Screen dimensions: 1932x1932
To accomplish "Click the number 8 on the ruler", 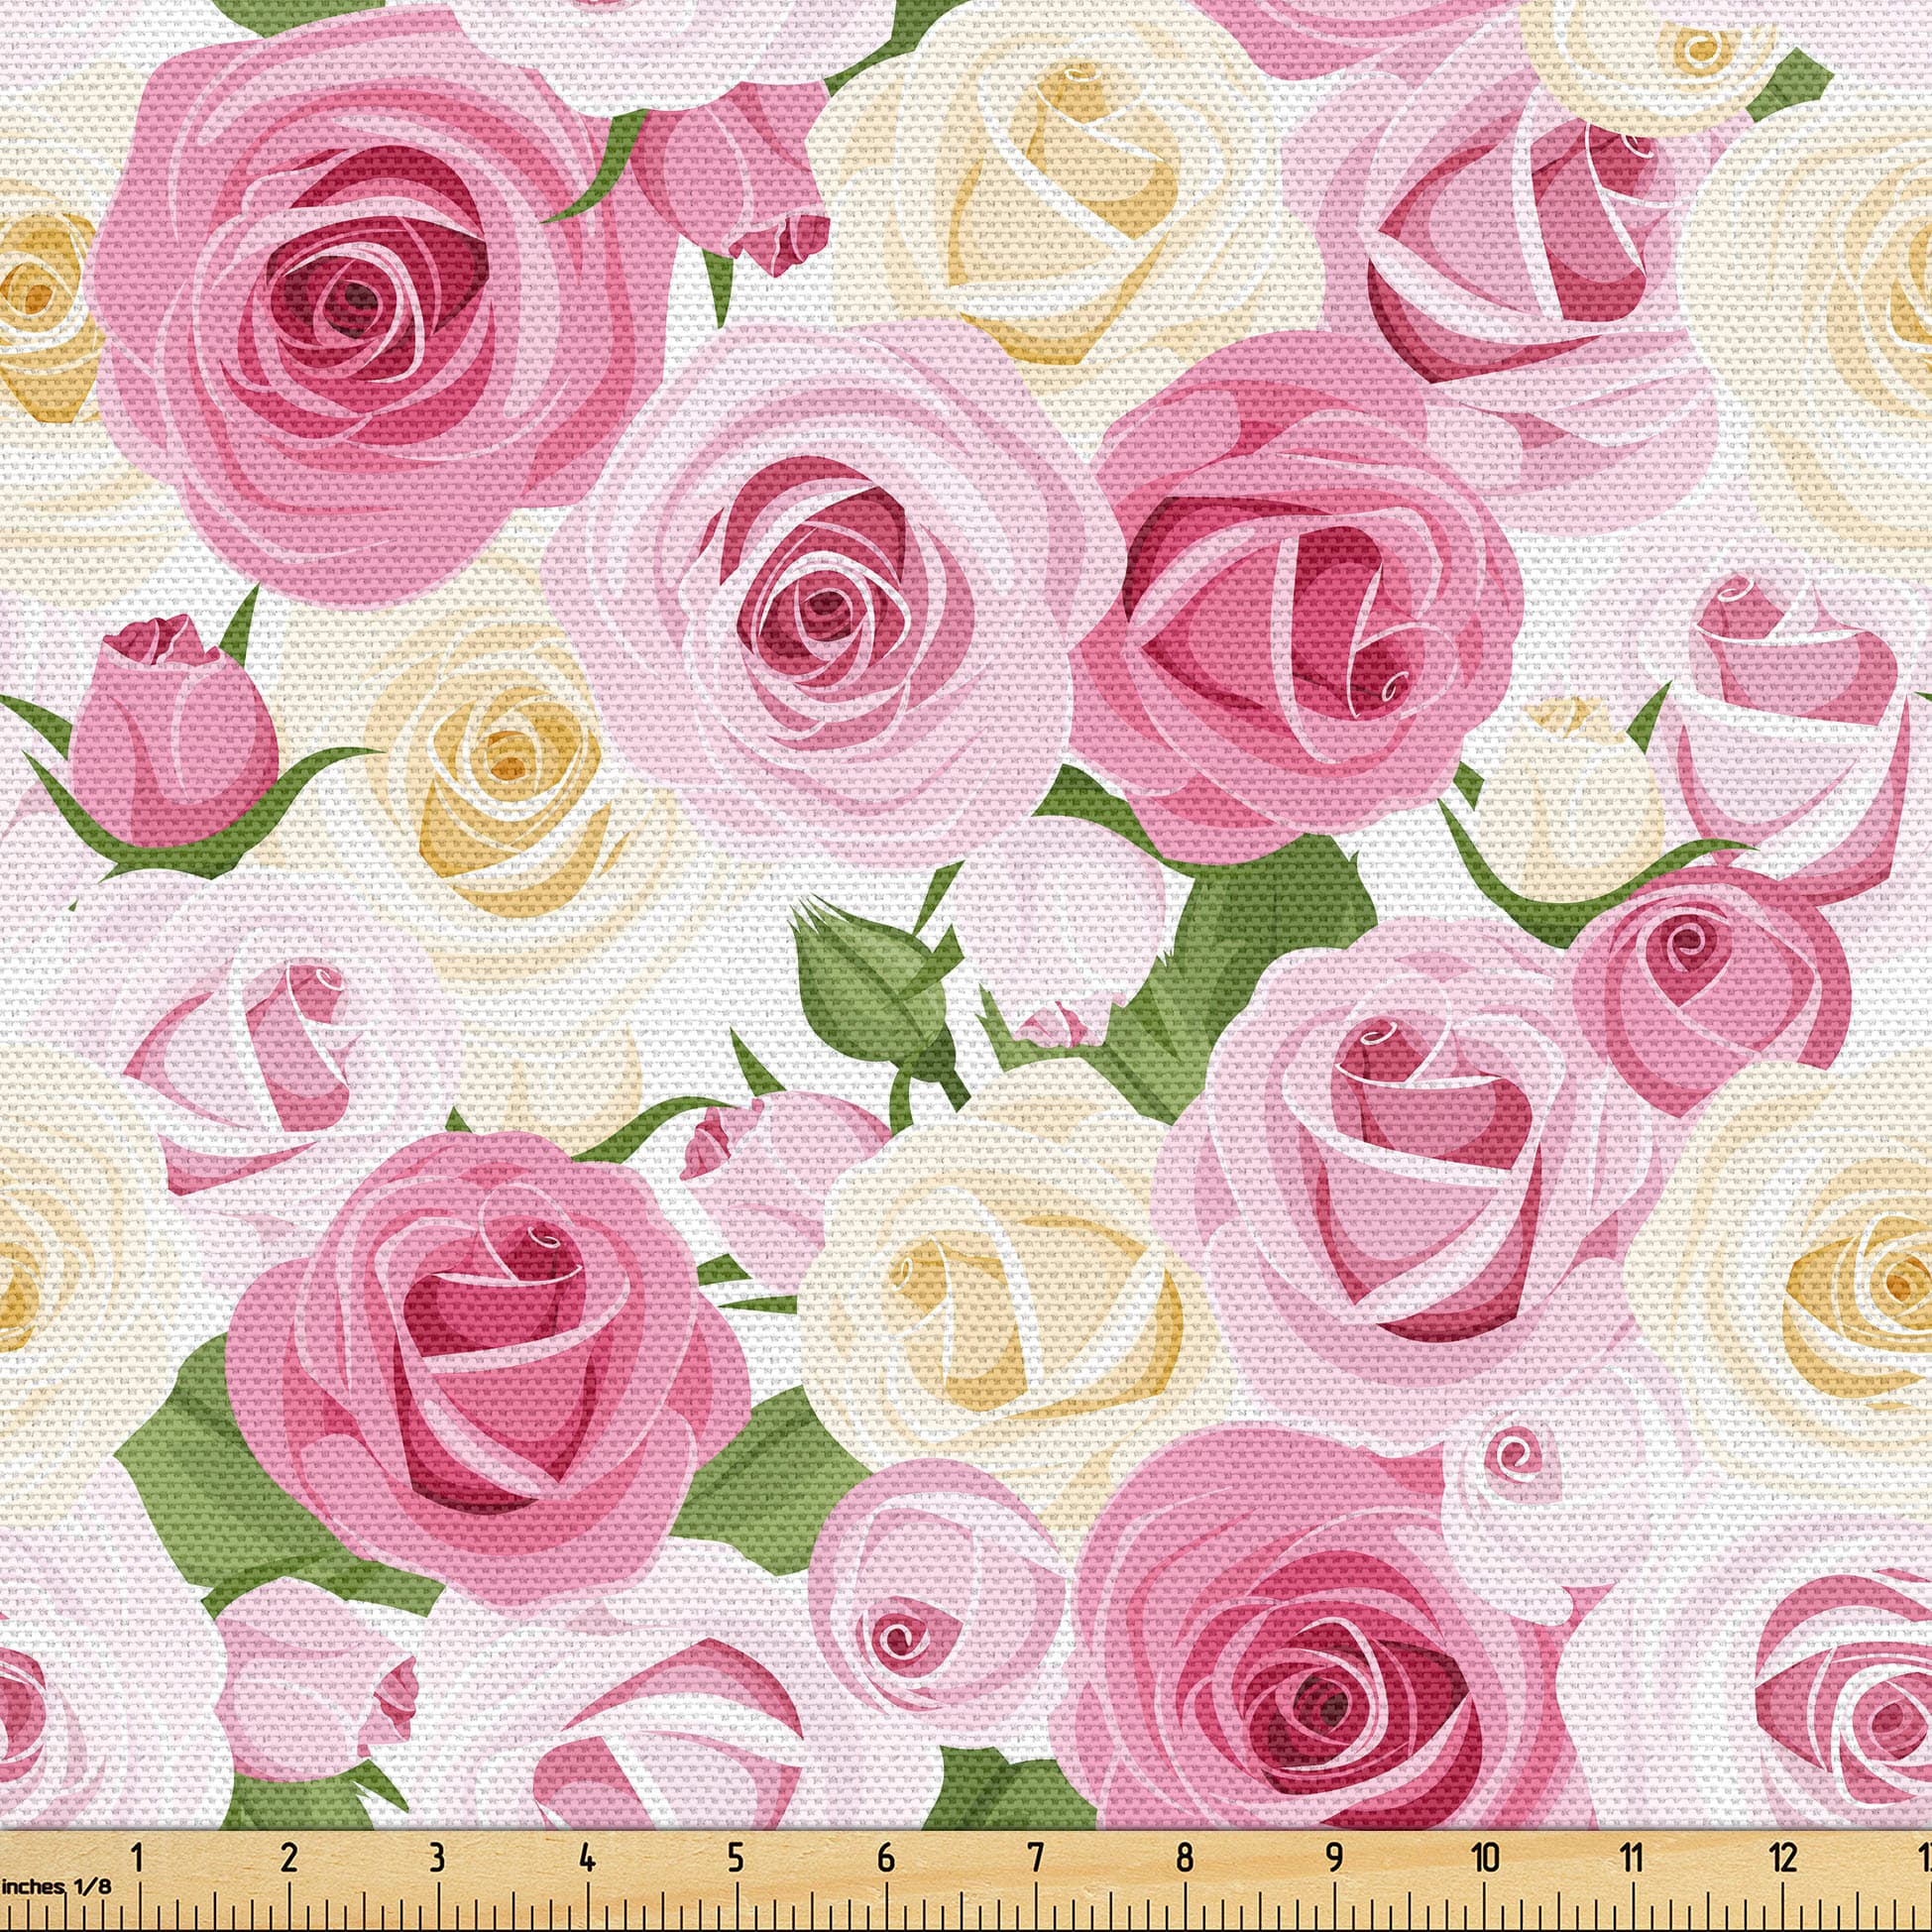I will [x=1185, y=1859].
